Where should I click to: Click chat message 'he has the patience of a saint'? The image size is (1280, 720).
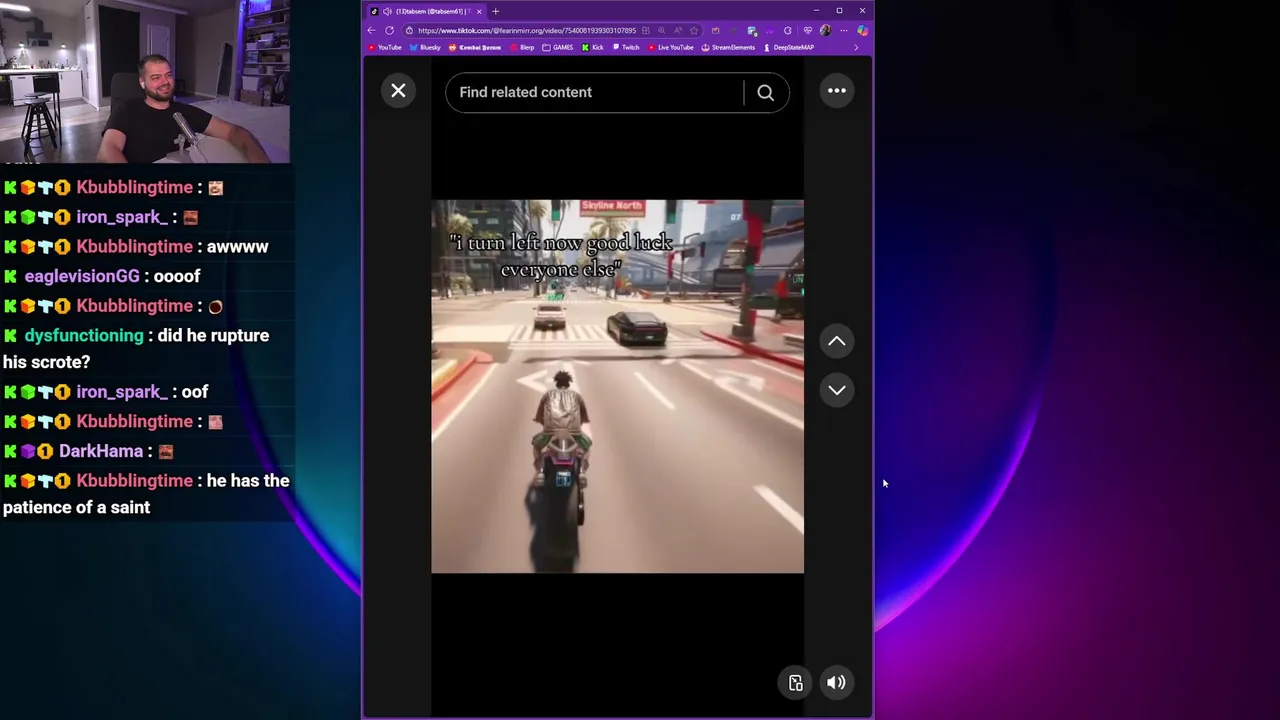146,494
